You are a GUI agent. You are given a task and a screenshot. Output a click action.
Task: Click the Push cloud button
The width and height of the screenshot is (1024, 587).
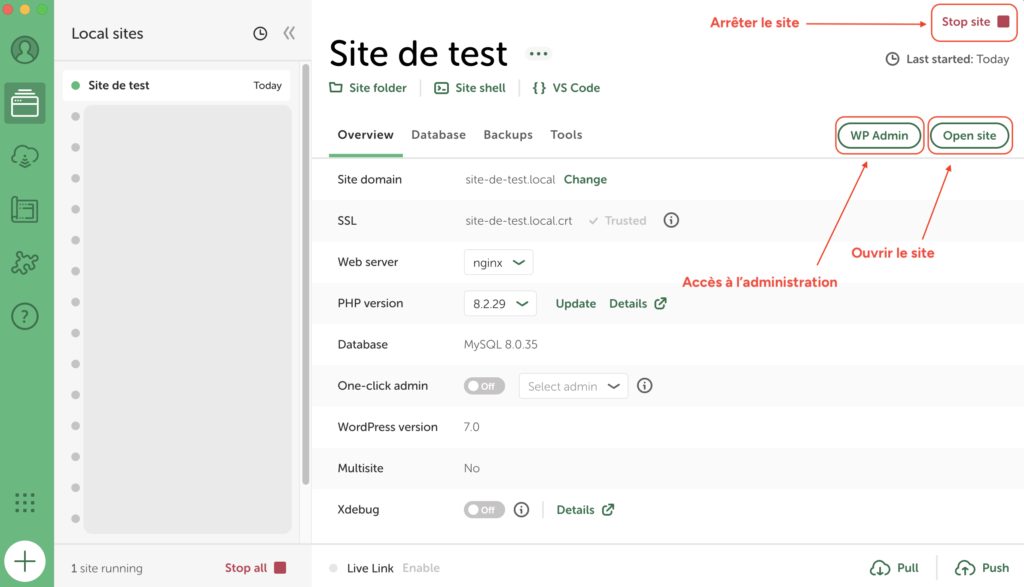coord(982,568)
